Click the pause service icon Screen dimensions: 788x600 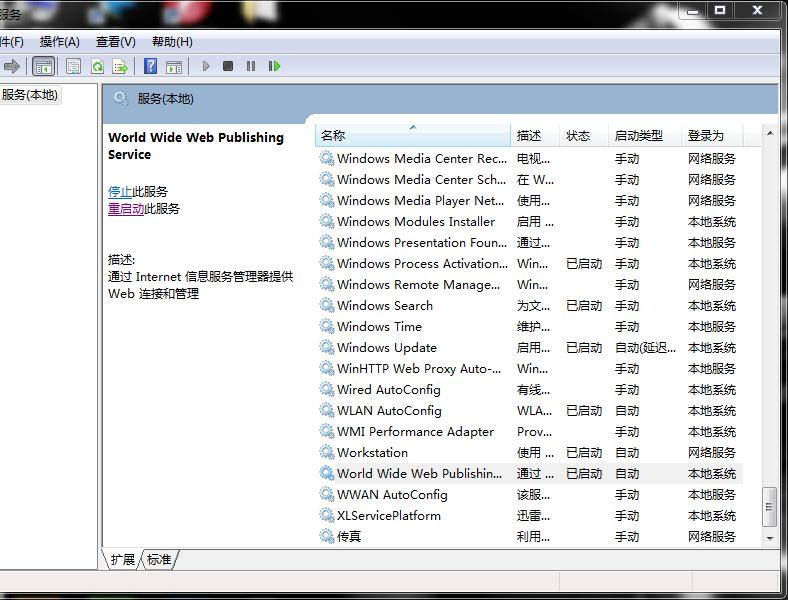(x=251, y=66)
